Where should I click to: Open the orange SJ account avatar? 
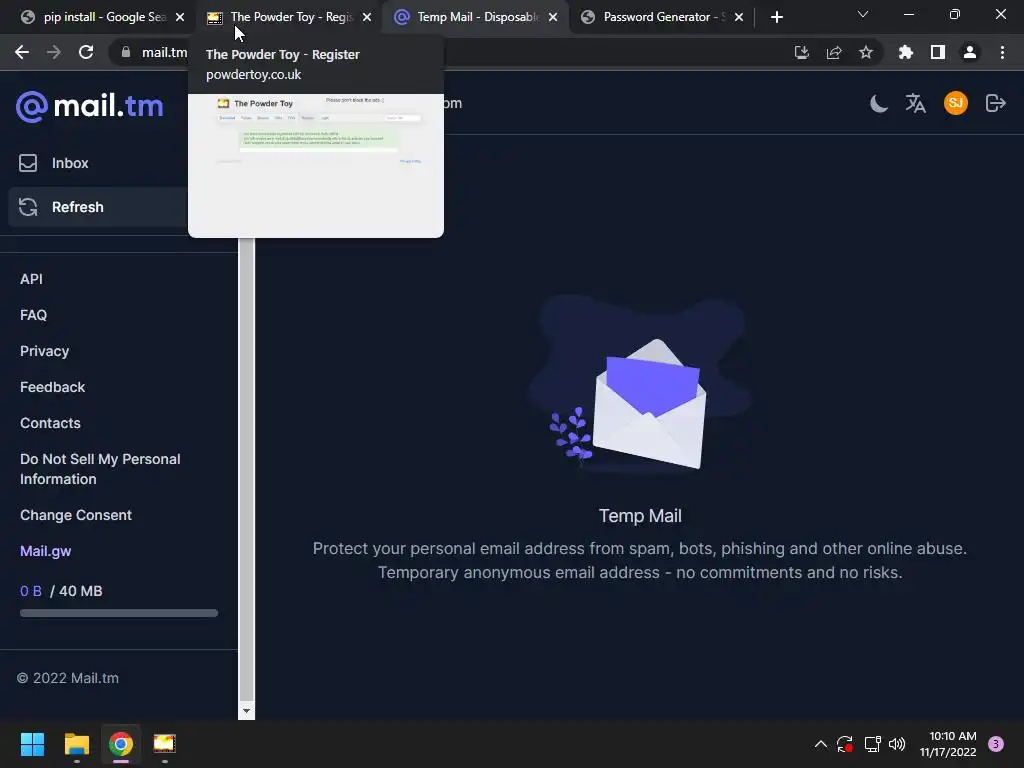point(955,103)
